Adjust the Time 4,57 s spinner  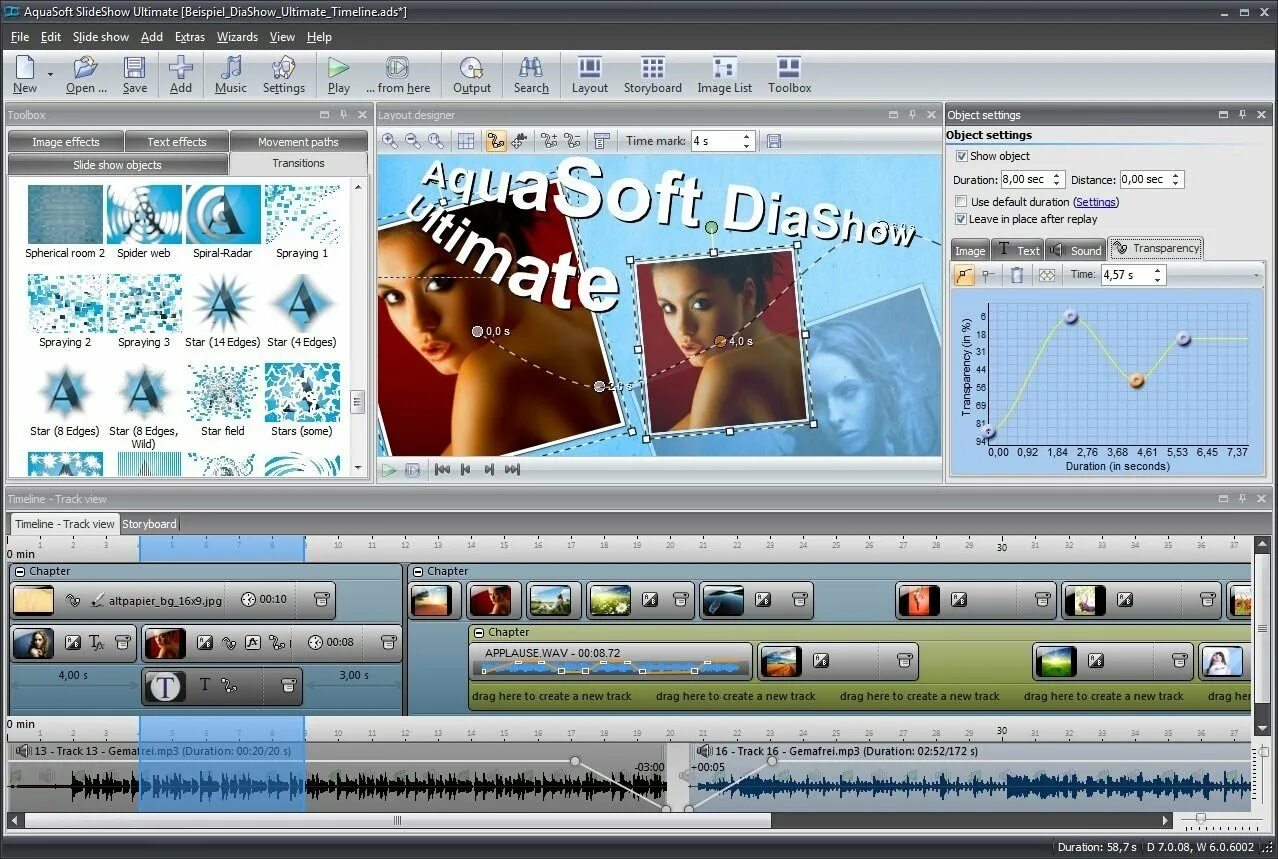1159,275
